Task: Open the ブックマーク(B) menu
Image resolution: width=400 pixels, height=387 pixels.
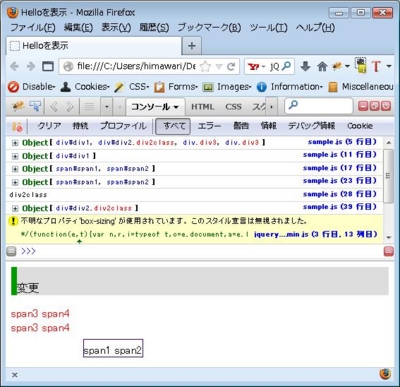Action: [209, 27]
